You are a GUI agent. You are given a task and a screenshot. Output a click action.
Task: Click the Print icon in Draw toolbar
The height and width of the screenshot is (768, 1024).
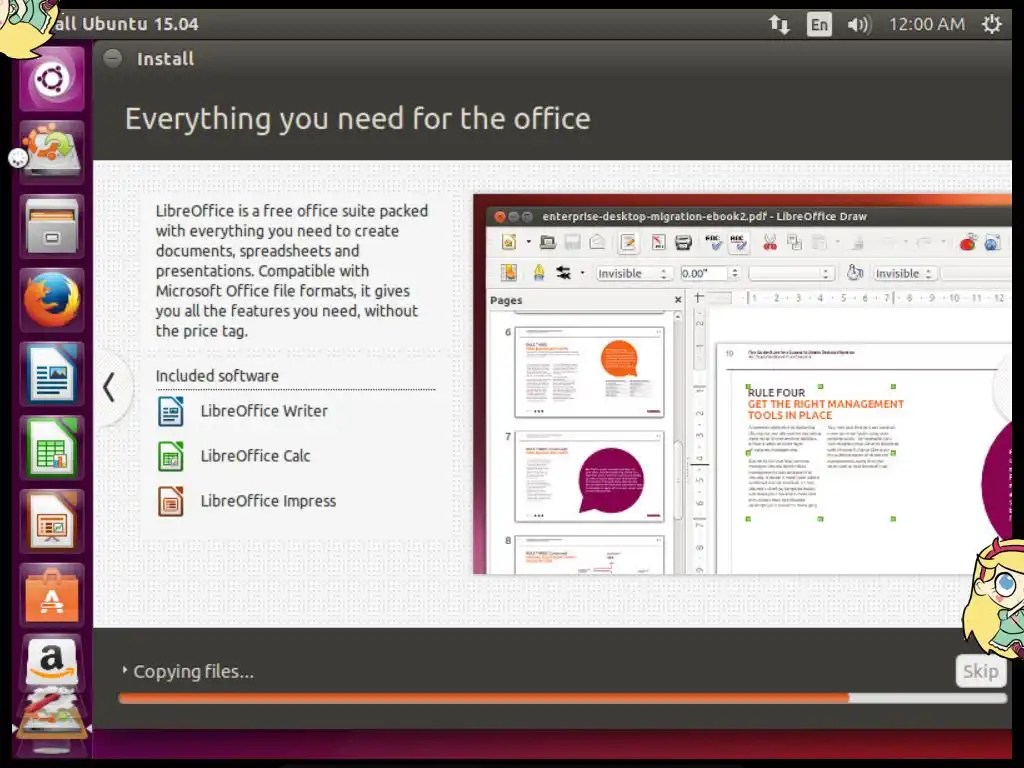683,243
